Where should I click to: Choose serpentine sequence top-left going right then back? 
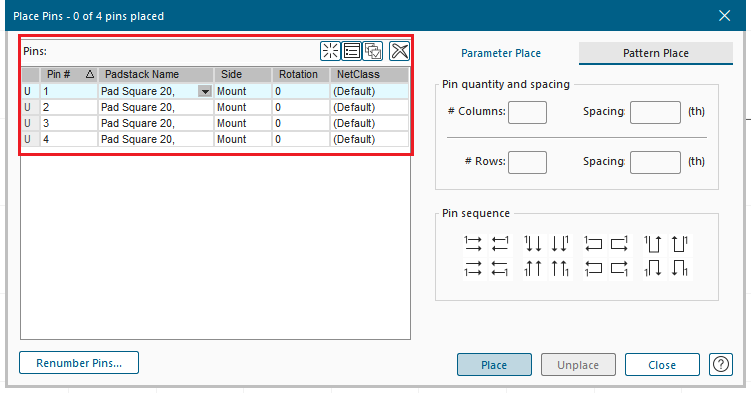point(593,244)
